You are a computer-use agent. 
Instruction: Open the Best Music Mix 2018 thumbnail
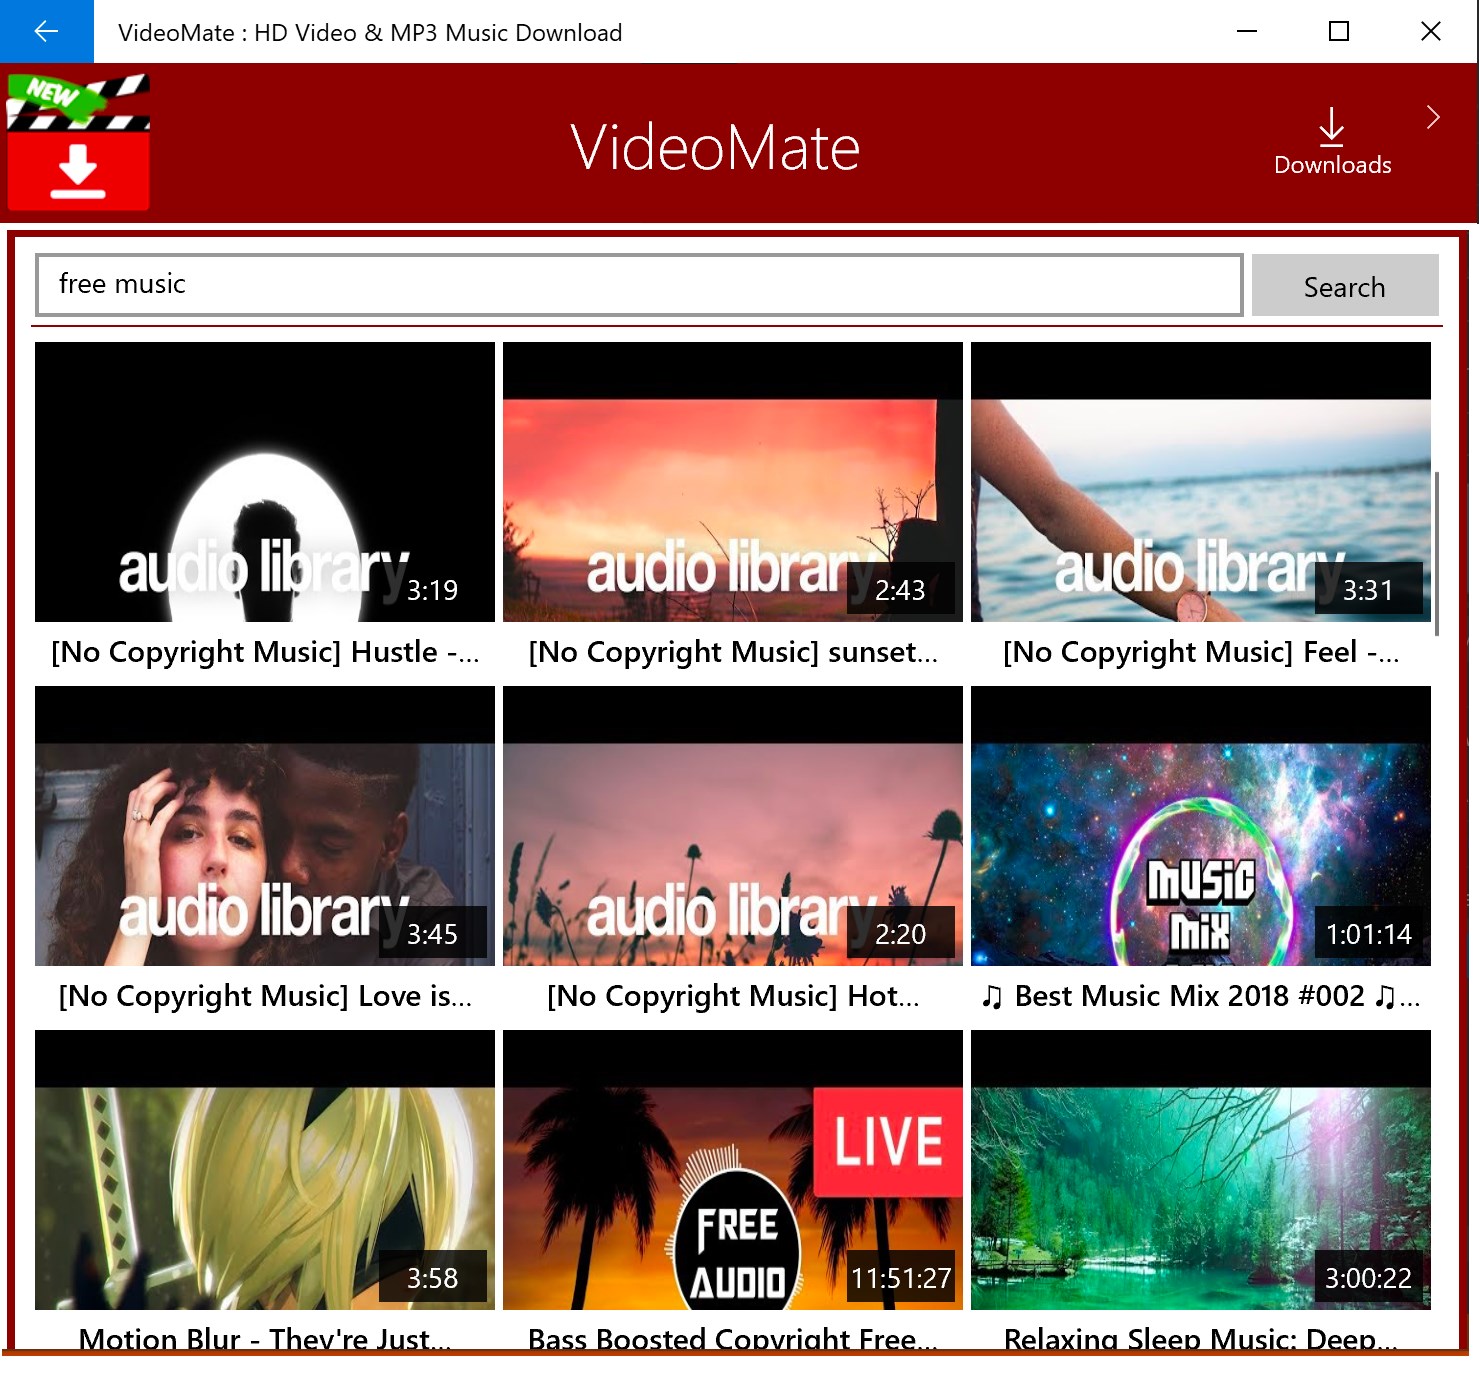pyautogui.click(x=1201, y=826)
